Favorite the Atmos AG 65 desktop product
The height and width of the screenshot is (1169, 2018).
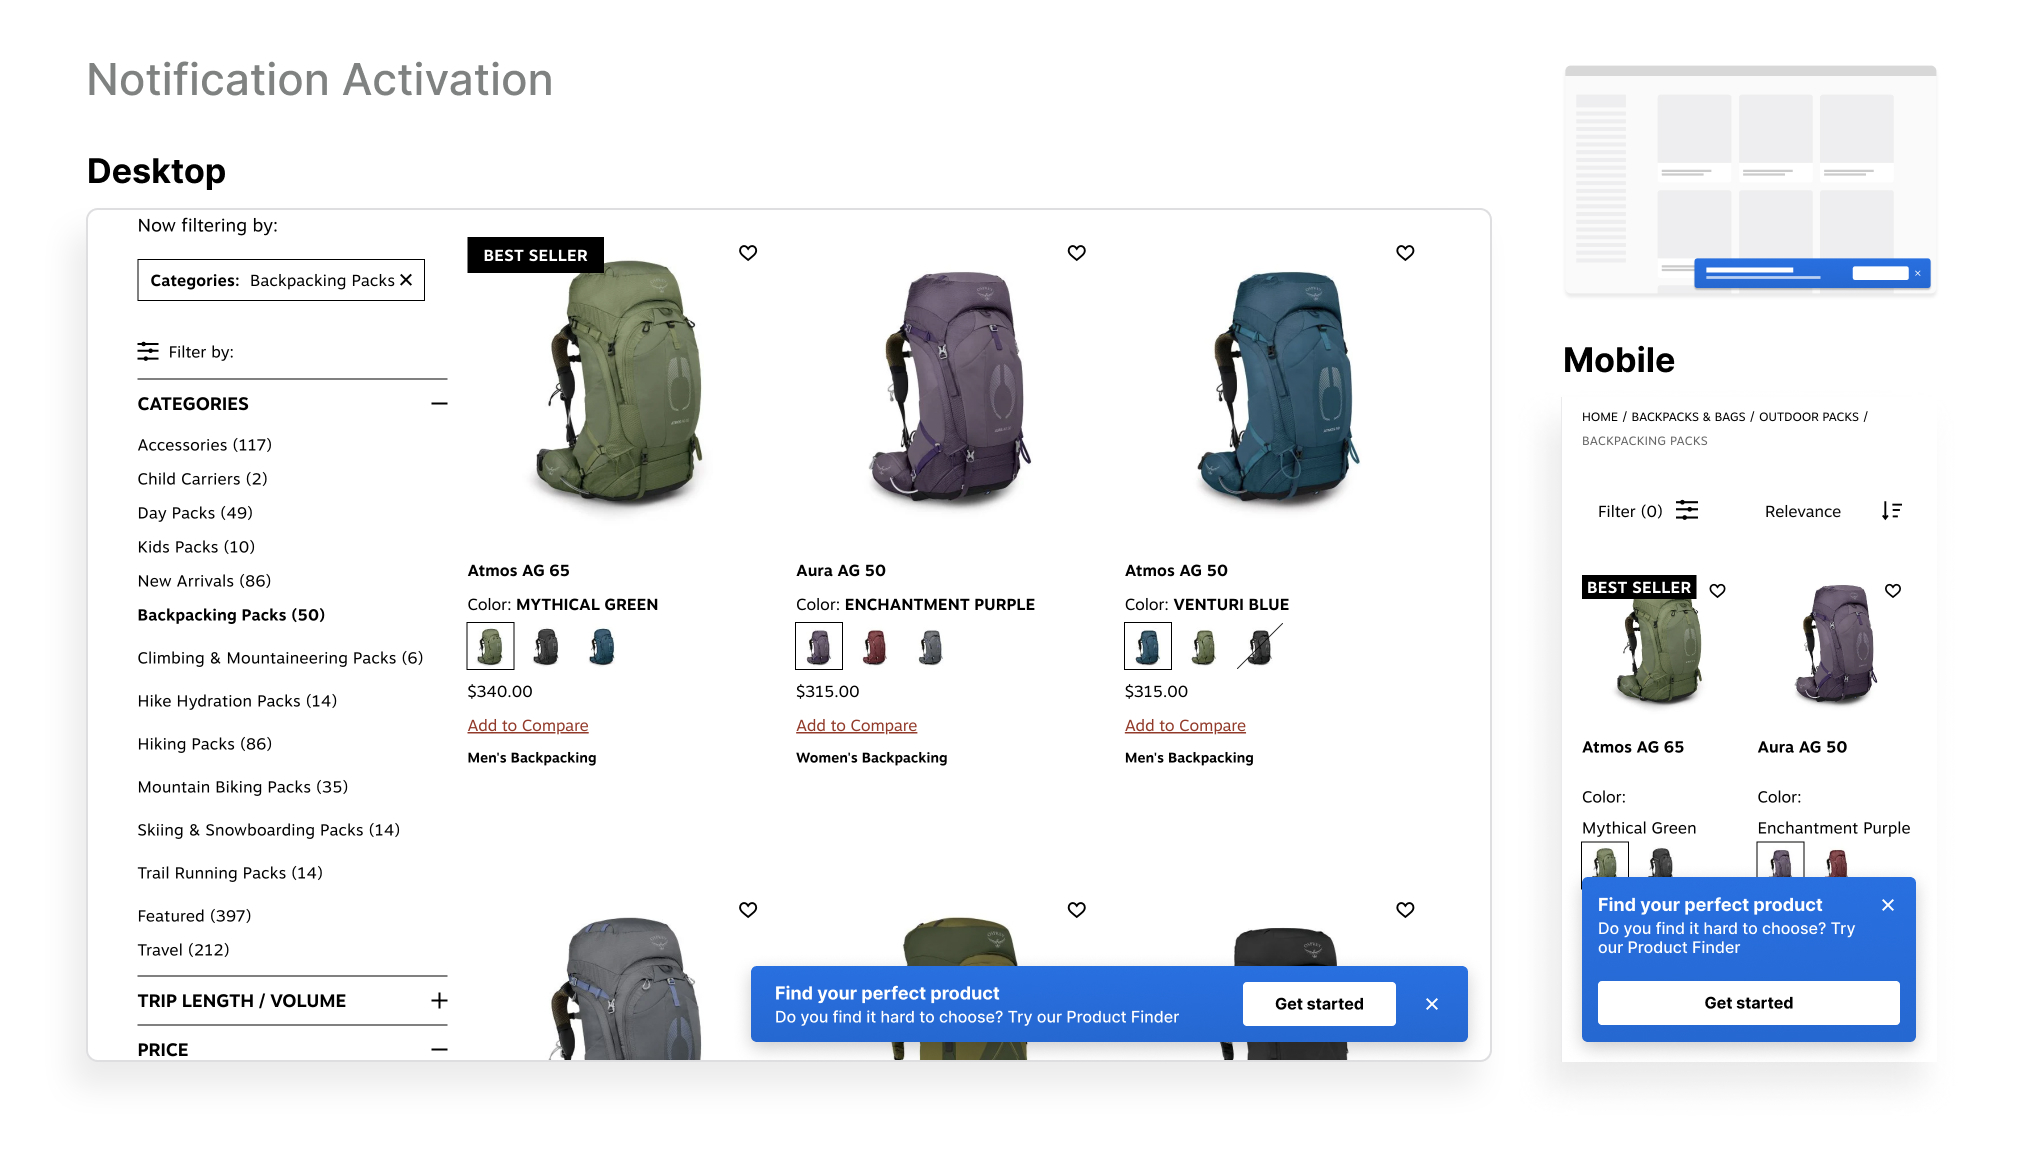pyautogui.click(x=748, y=253)
